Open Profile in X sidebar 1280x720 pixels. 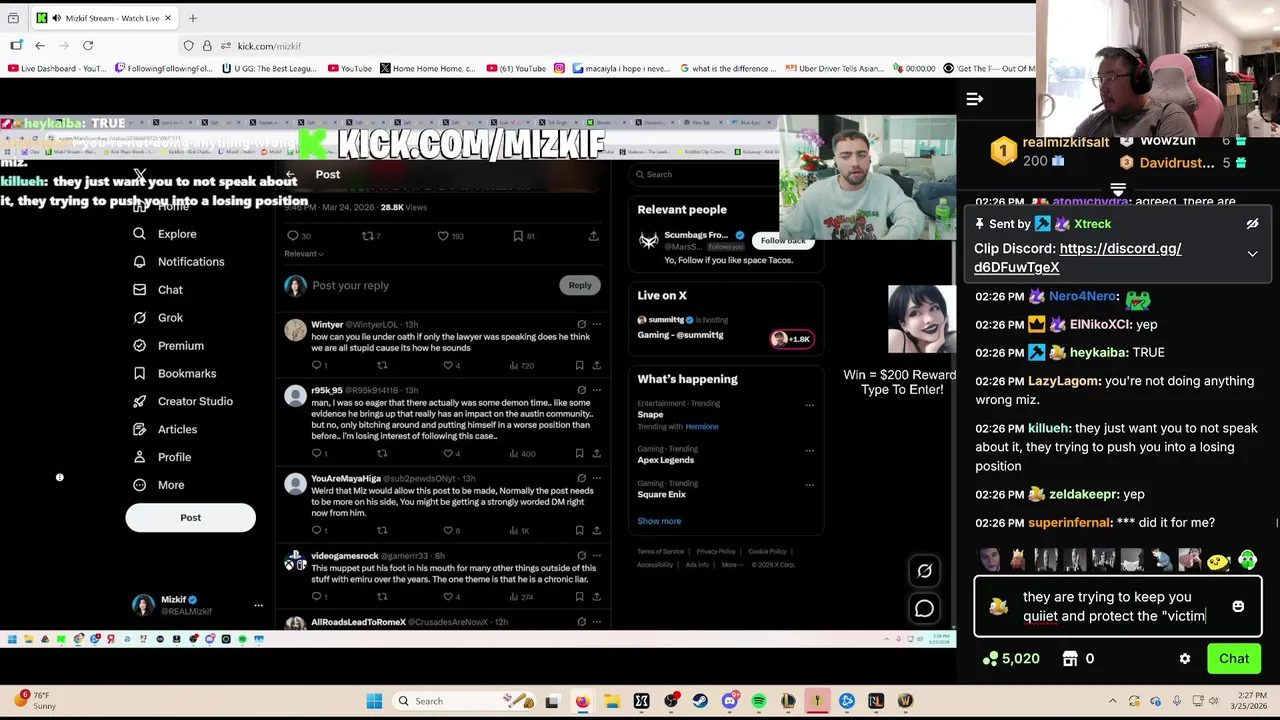point(162,458)
